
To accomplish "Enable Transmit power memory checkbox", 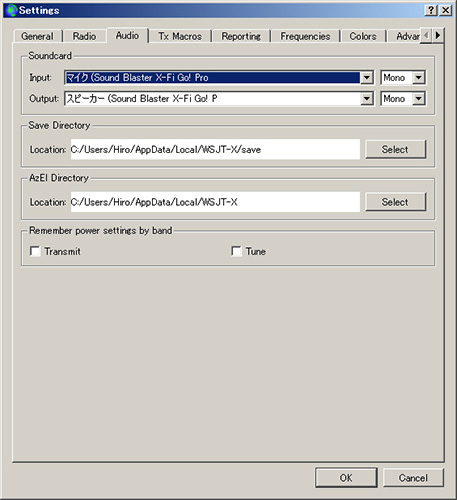I will [x=35, y=251].
